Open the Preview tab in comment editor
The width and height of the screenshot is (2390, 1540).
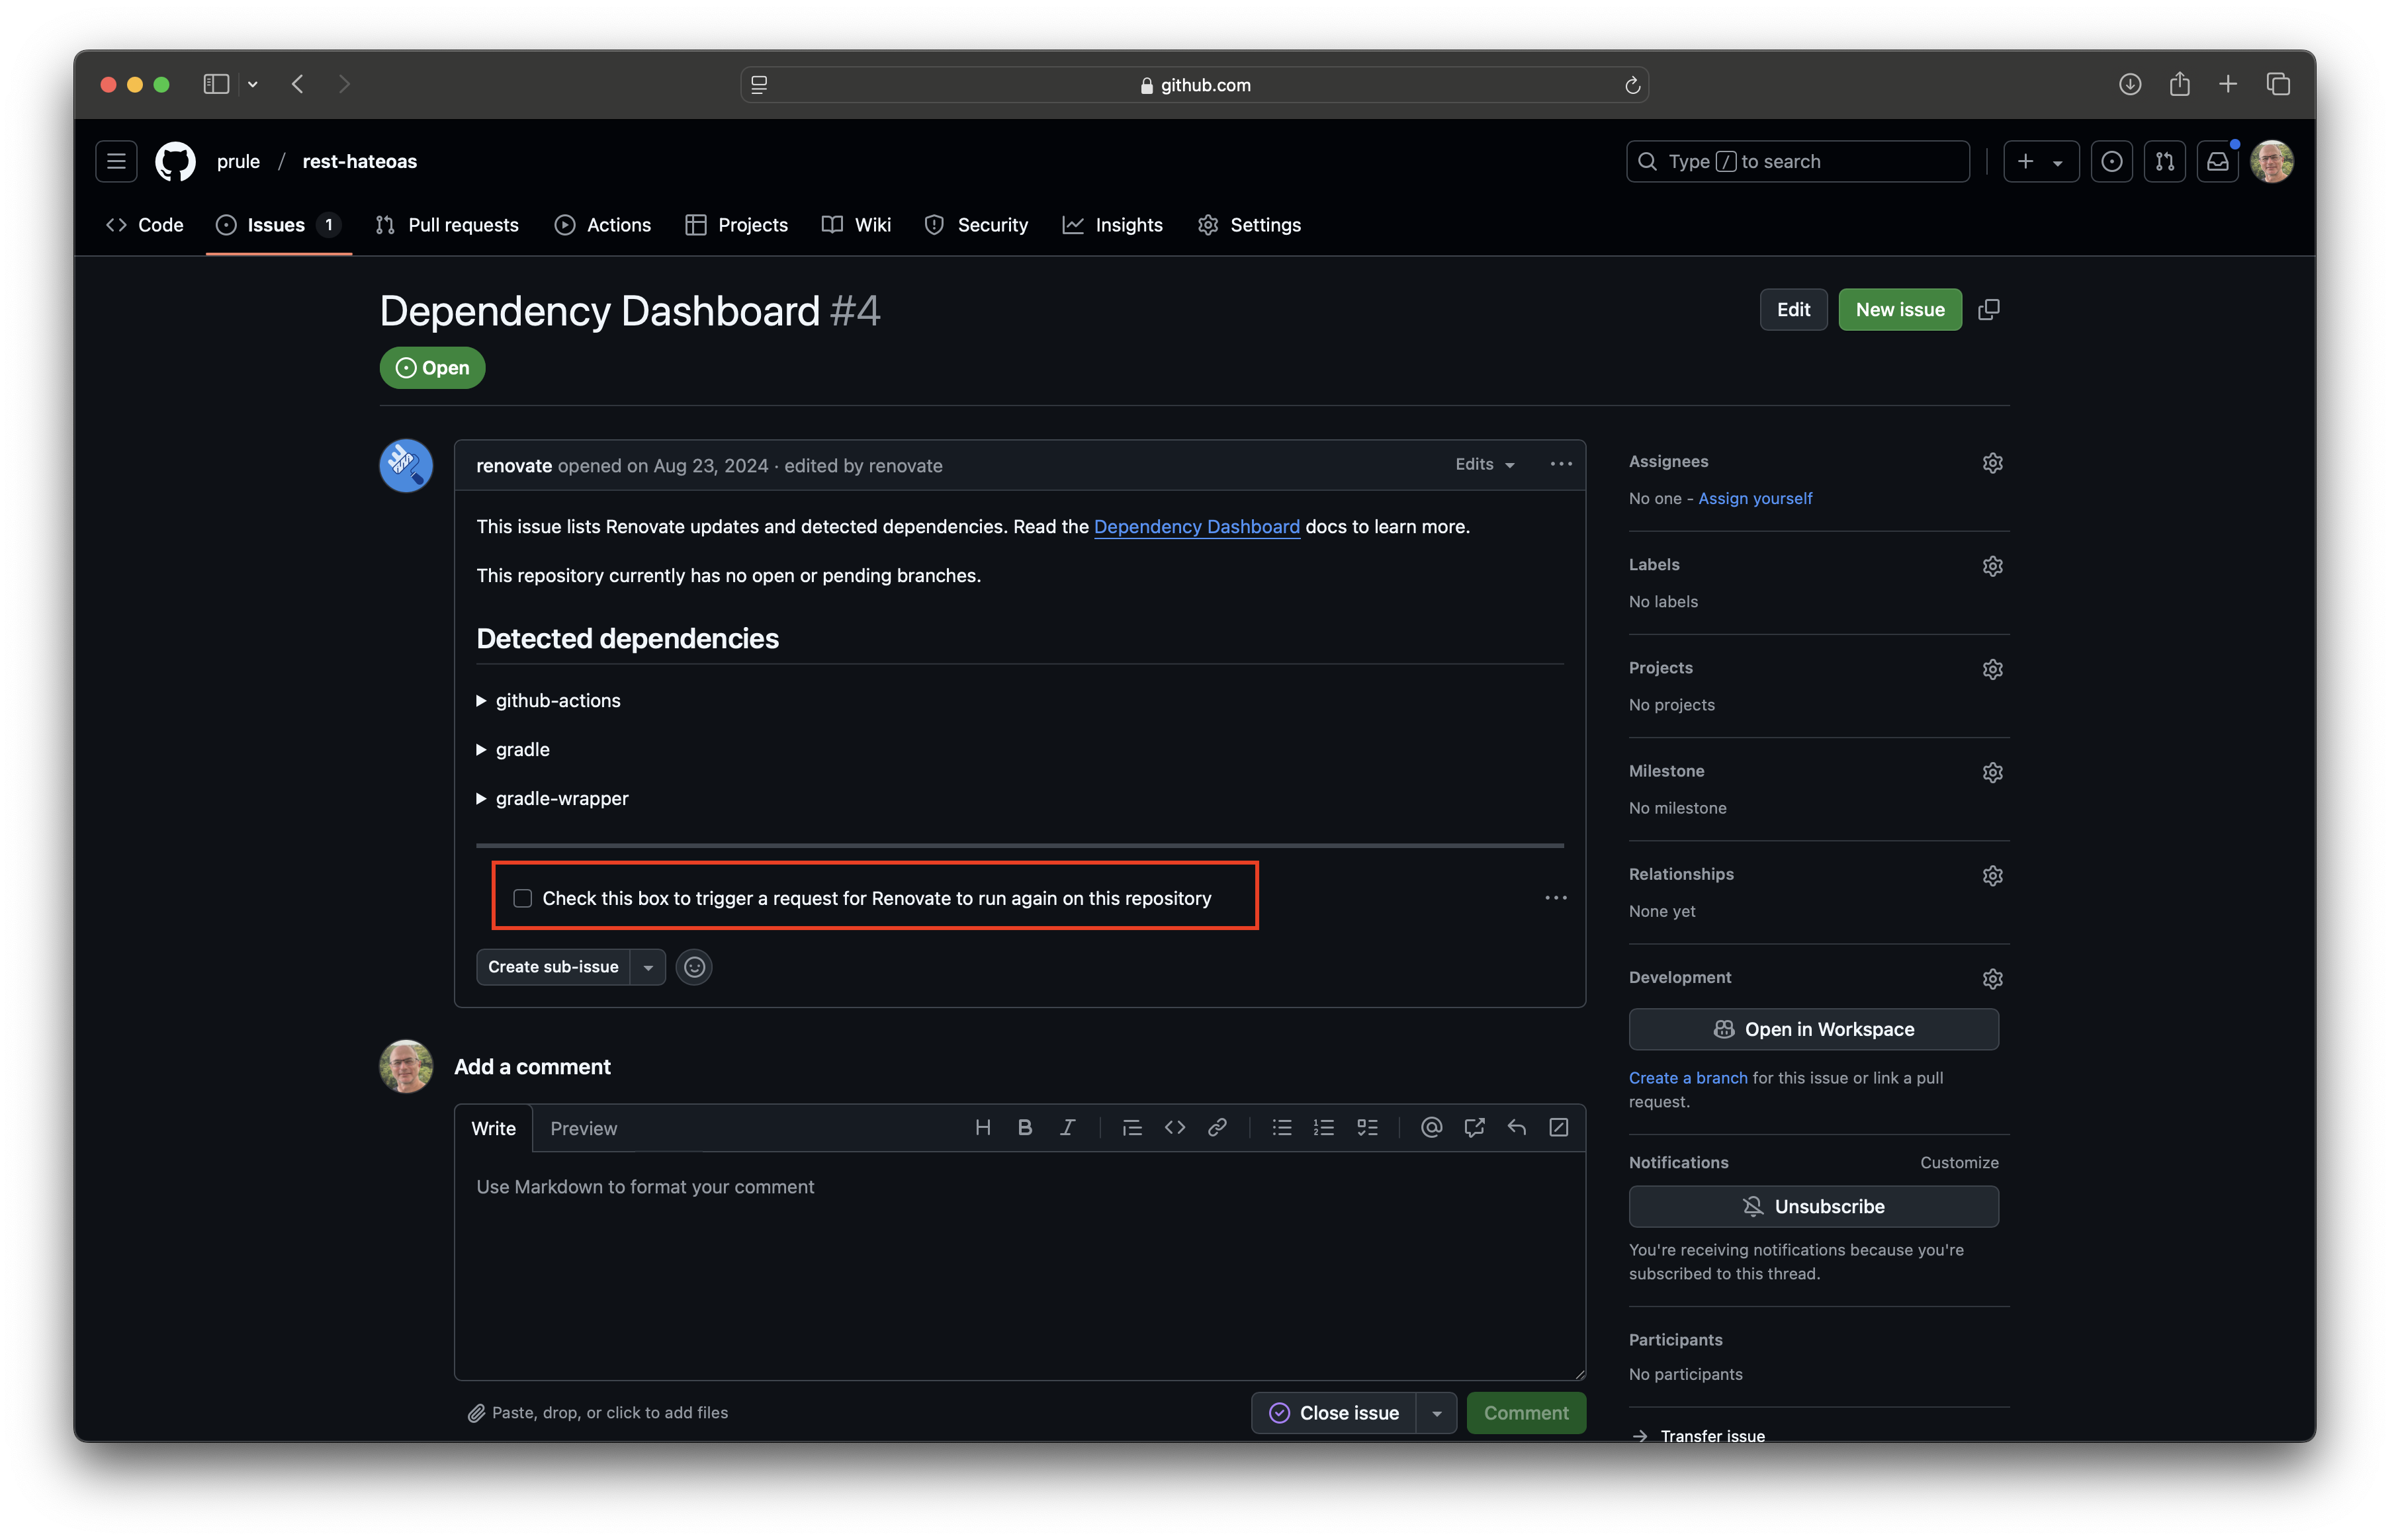point(584,1128)
